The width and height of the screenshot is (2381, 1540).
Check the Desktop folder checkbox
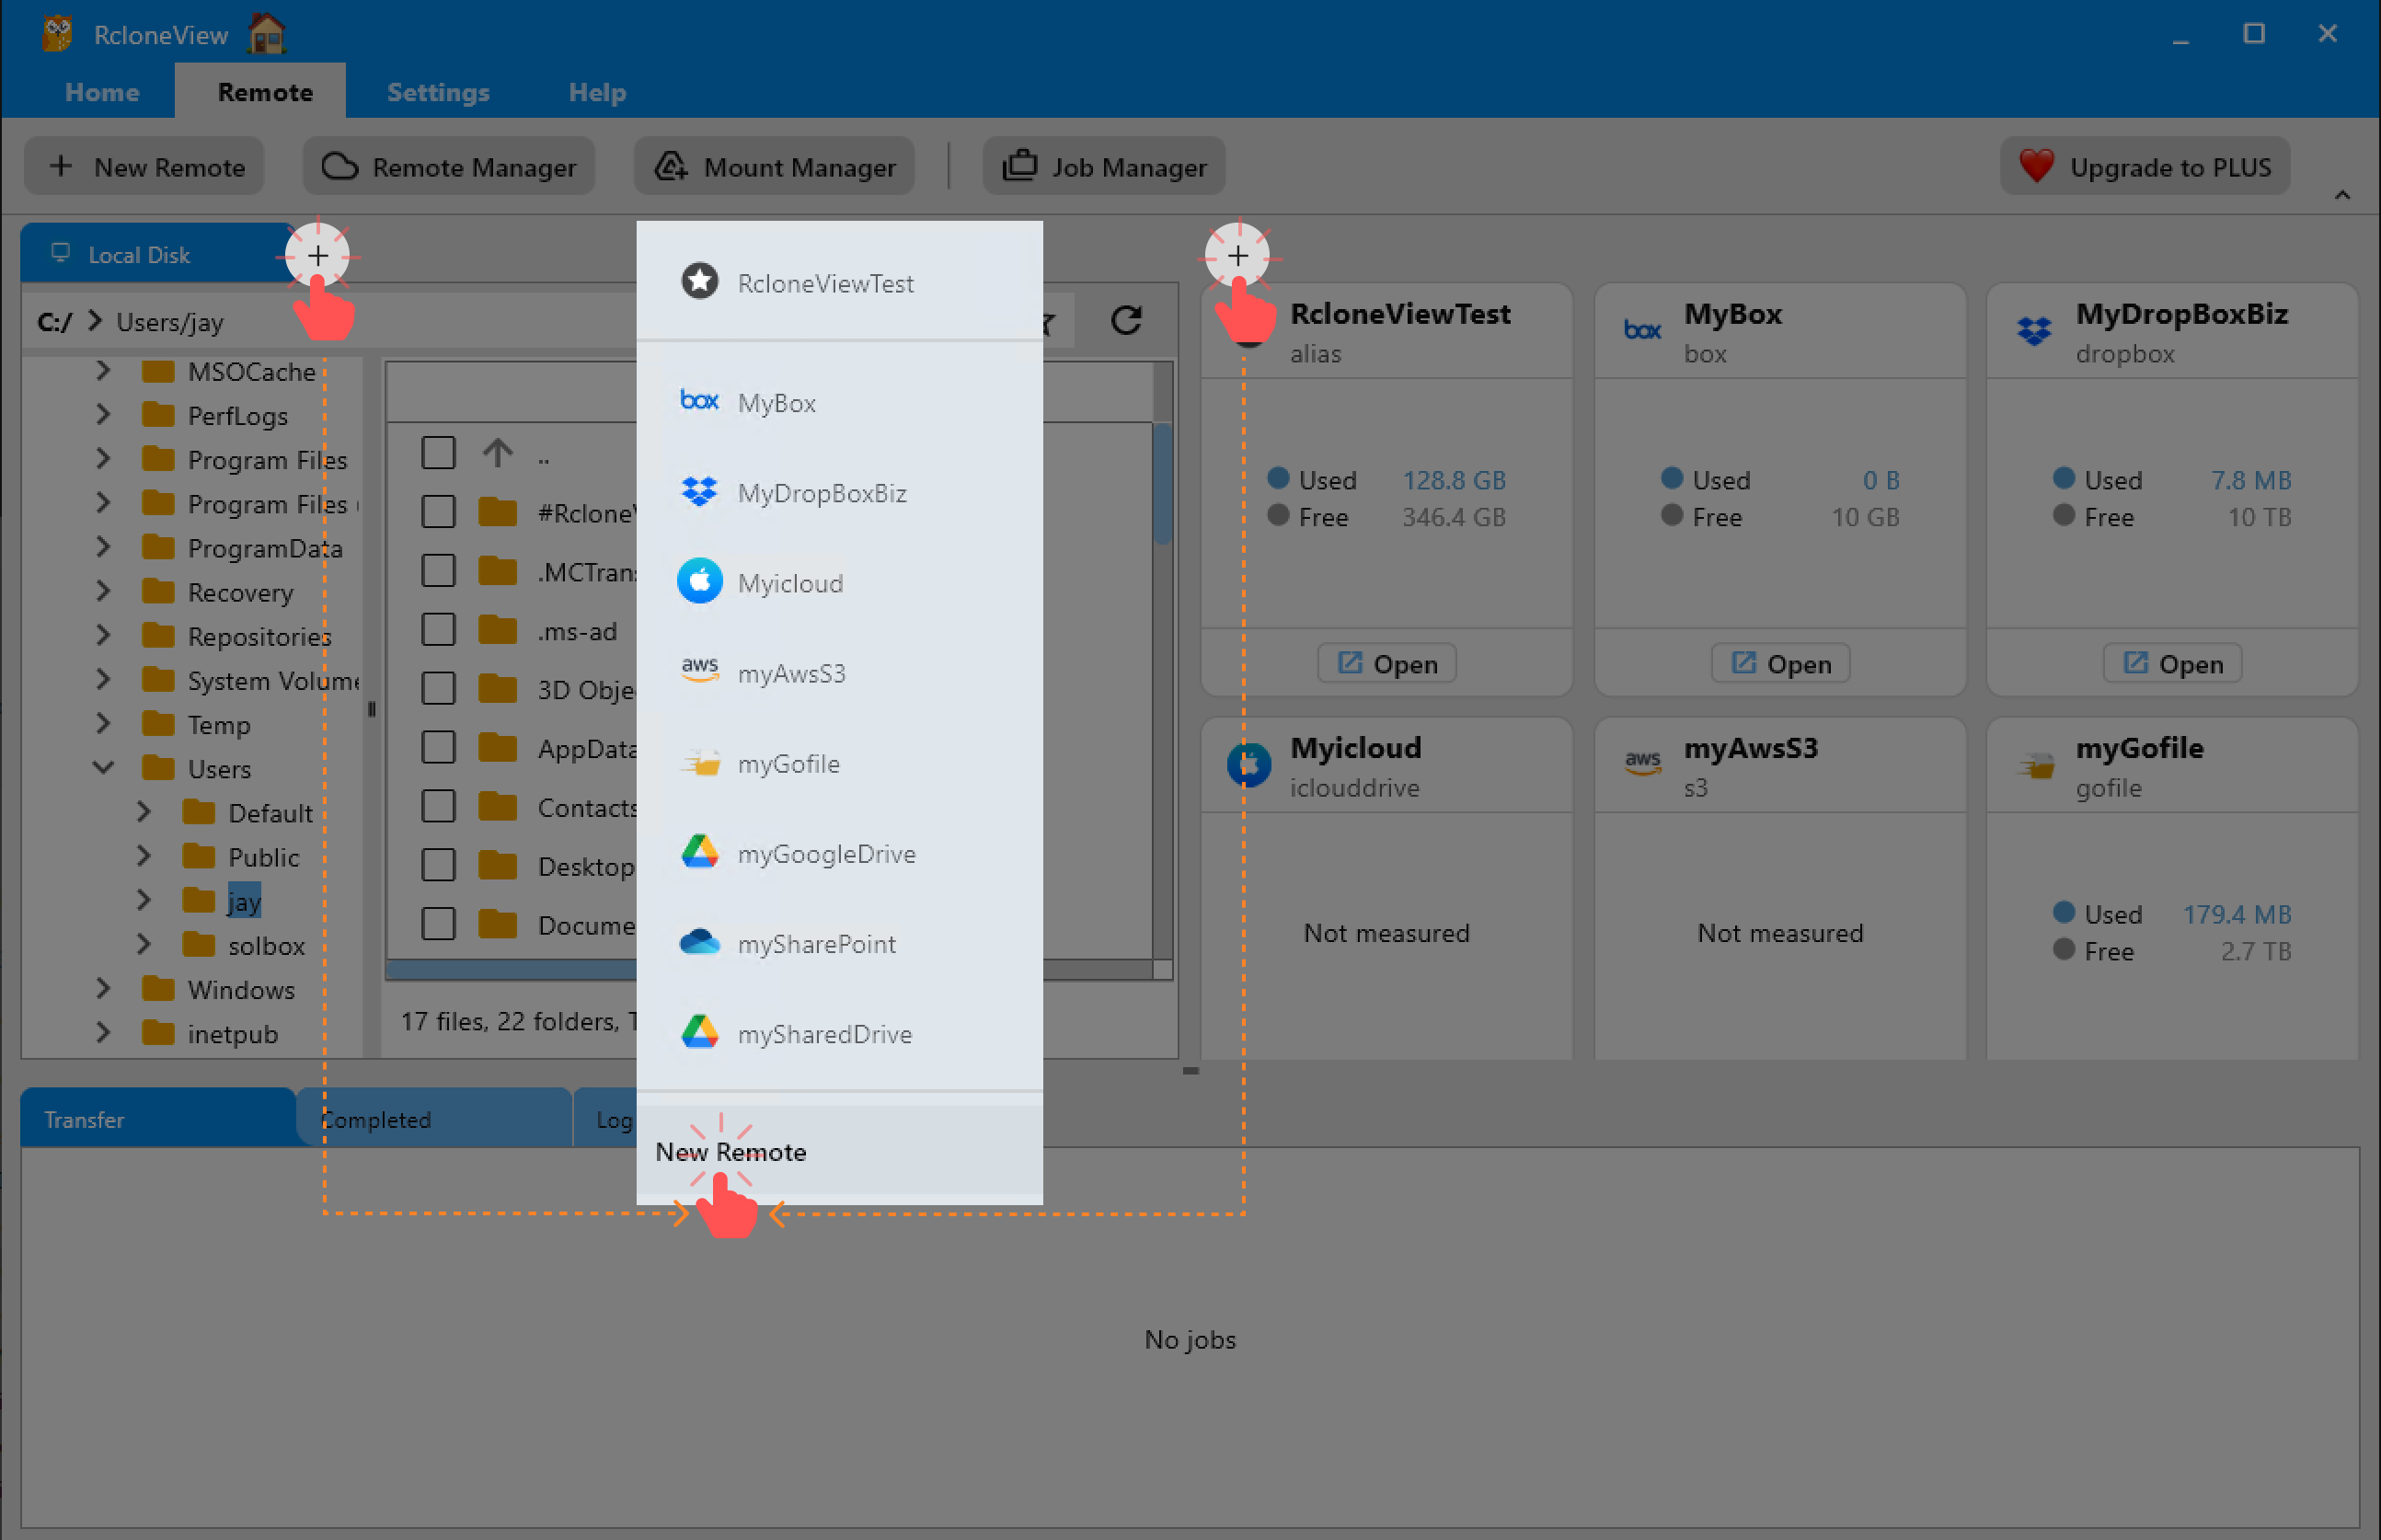(438, 864)
